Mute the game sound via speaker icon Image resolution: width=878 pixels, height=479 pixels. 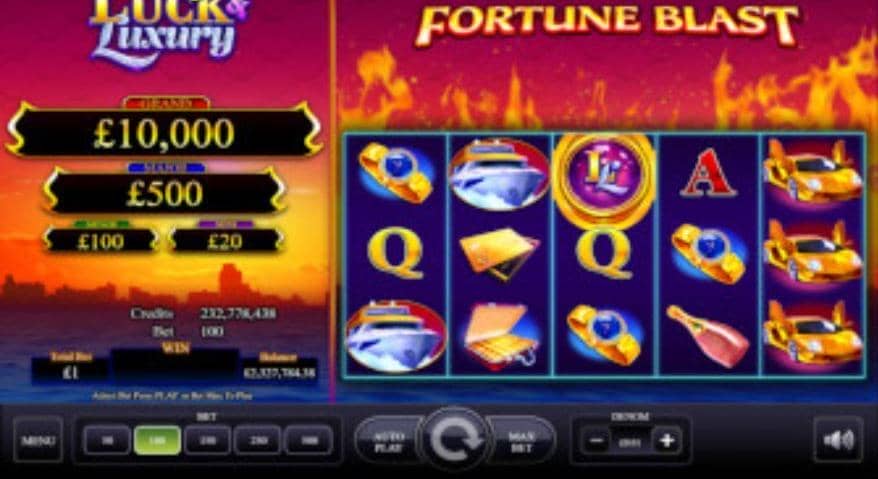[838, 440]
